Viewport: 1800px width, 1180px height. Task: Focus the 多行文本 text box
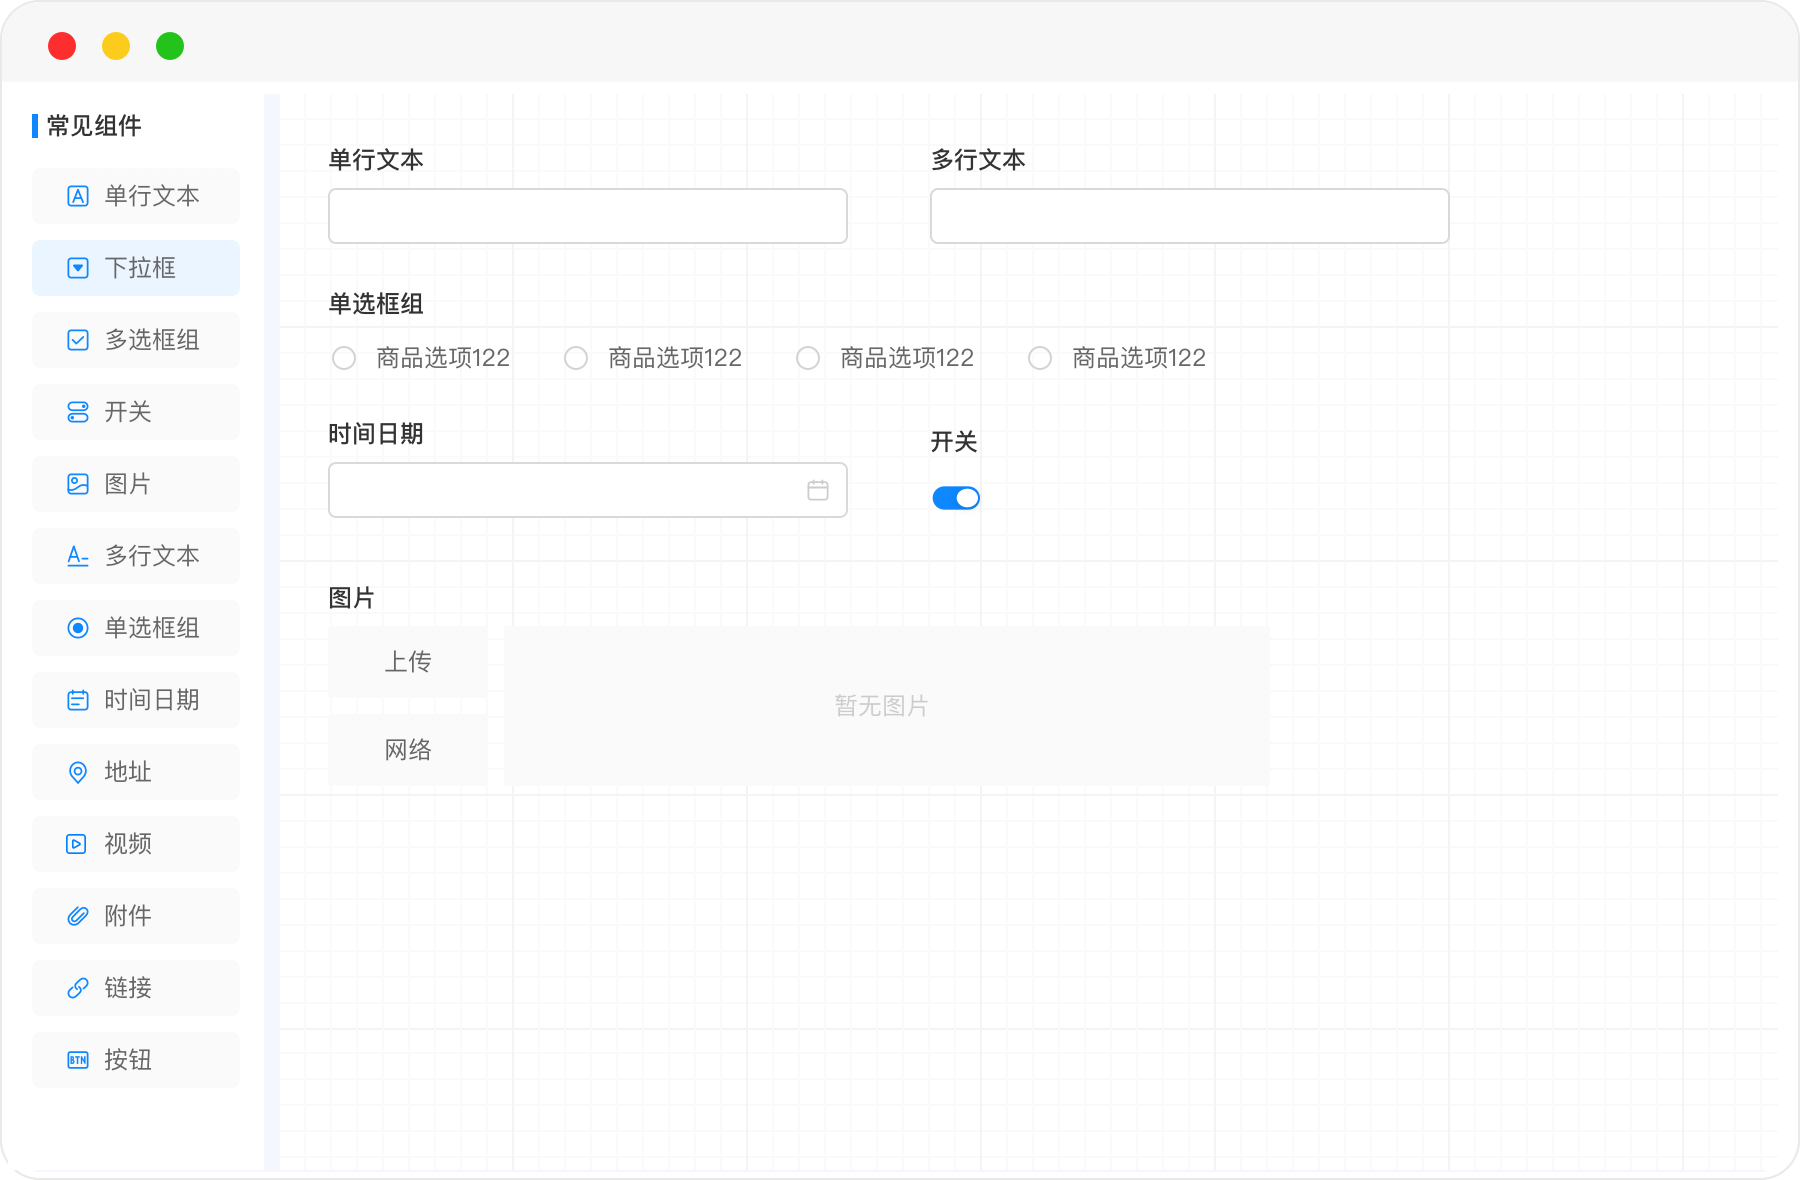(1189, 216)
